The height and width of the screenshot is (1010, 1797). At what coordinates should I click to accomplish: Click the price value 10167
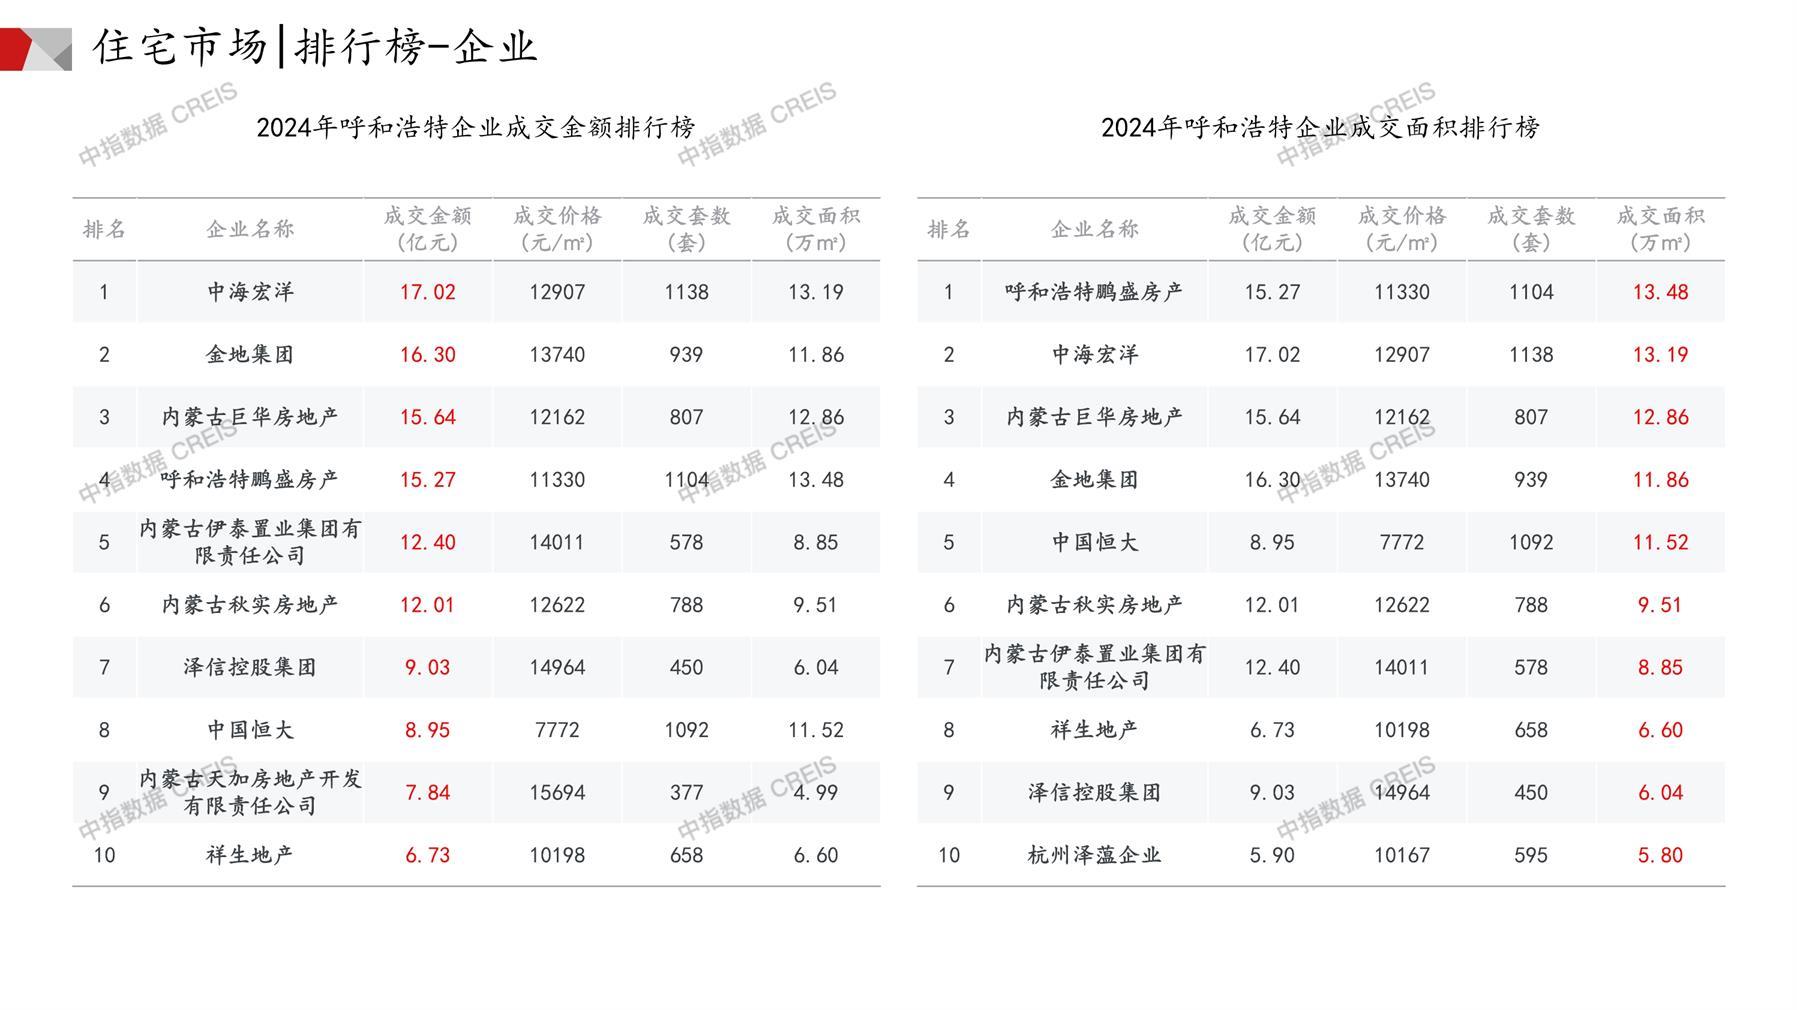point(1401,855)
